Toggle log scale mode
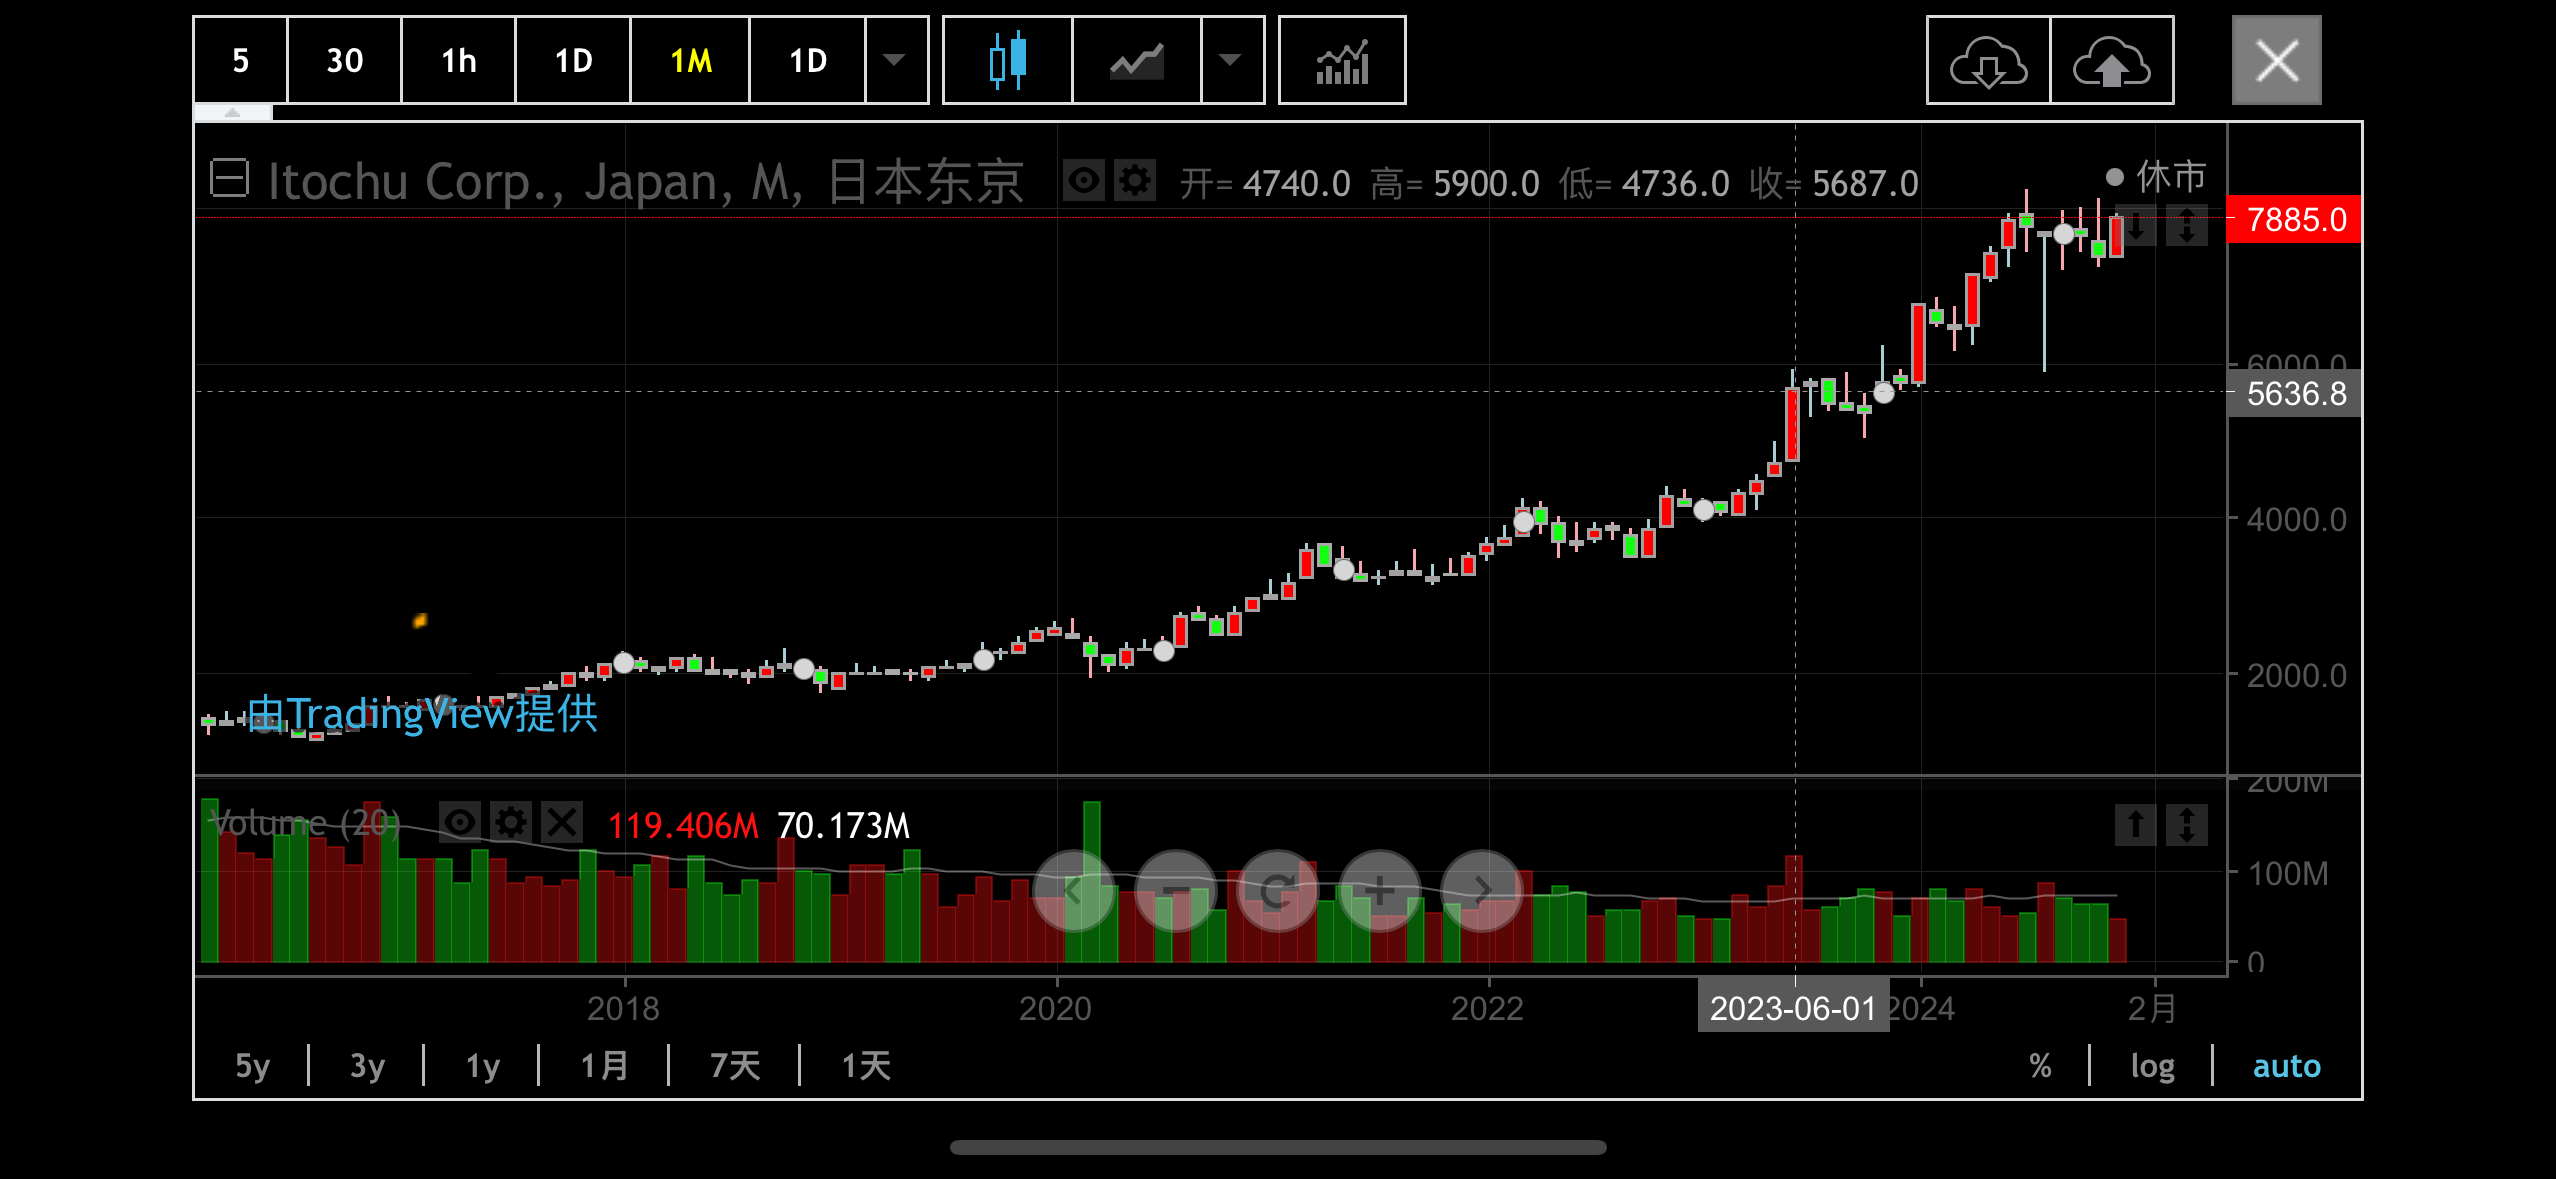The height and width of the screenshot is (1179, 2556). click(2152, 1066)
